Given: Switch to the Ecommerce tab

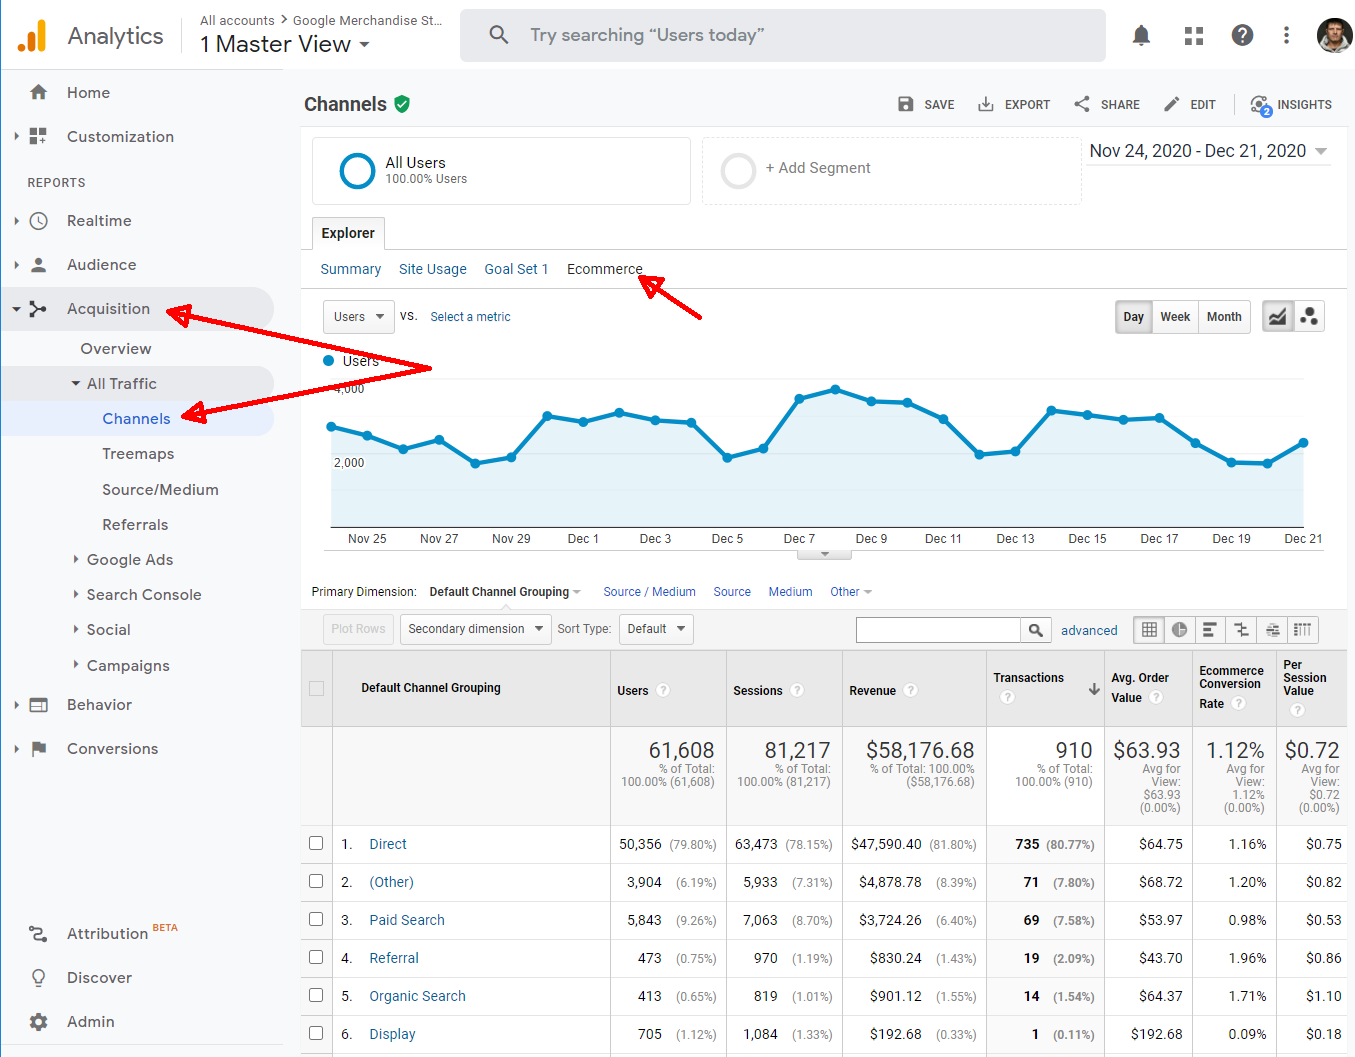Looking at the screenshot, I should pos(604,269).
